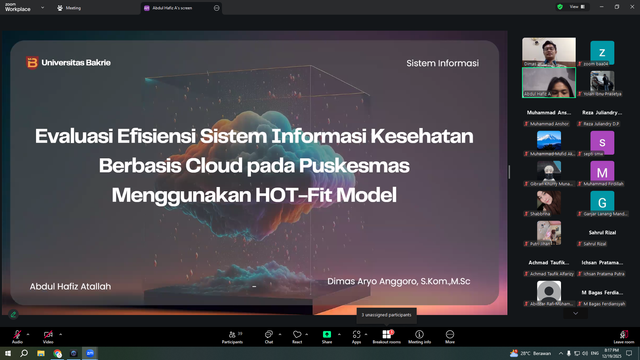This screenshot has width=640, height=360.
Task: Select Dimas's video thumbnail
Action: coord(549,52)
